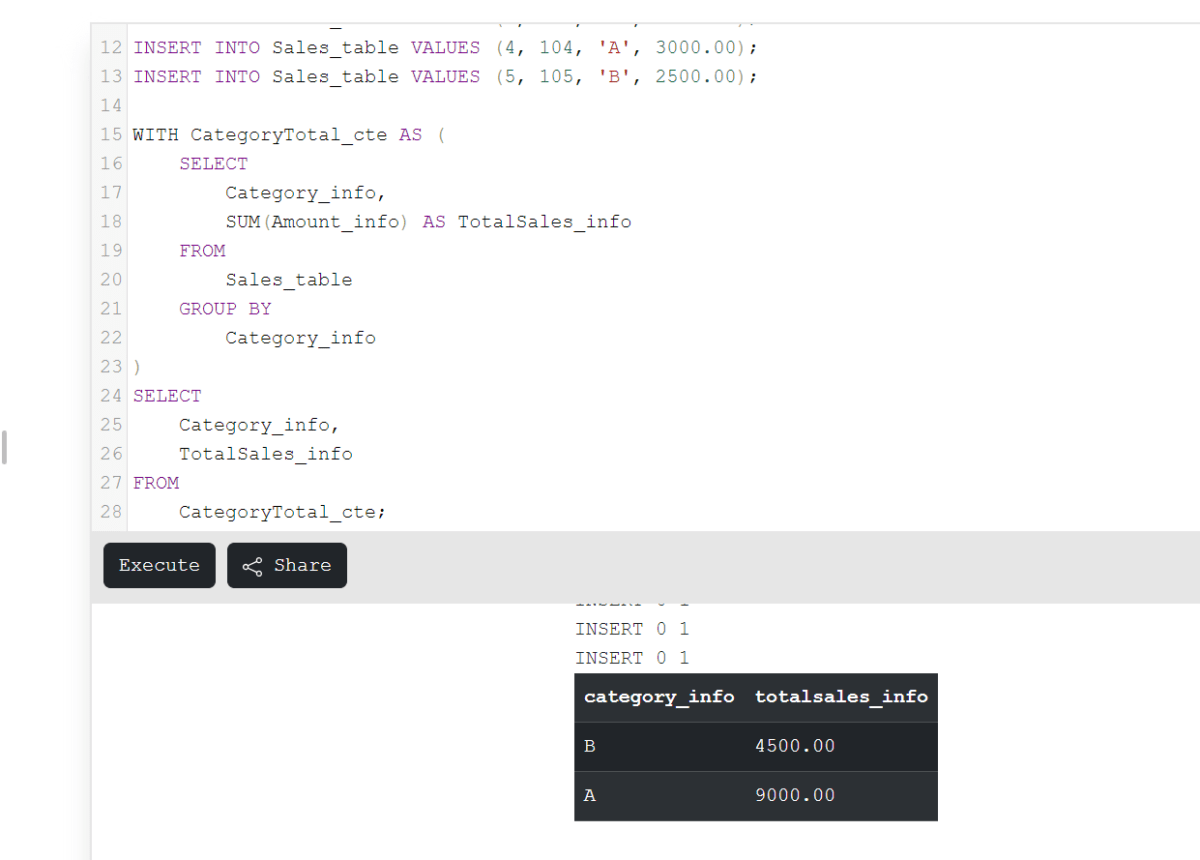Click the last INSERT 0 1 output line
This screenshot has width=1200, height=860.
[x=632, y=657]
